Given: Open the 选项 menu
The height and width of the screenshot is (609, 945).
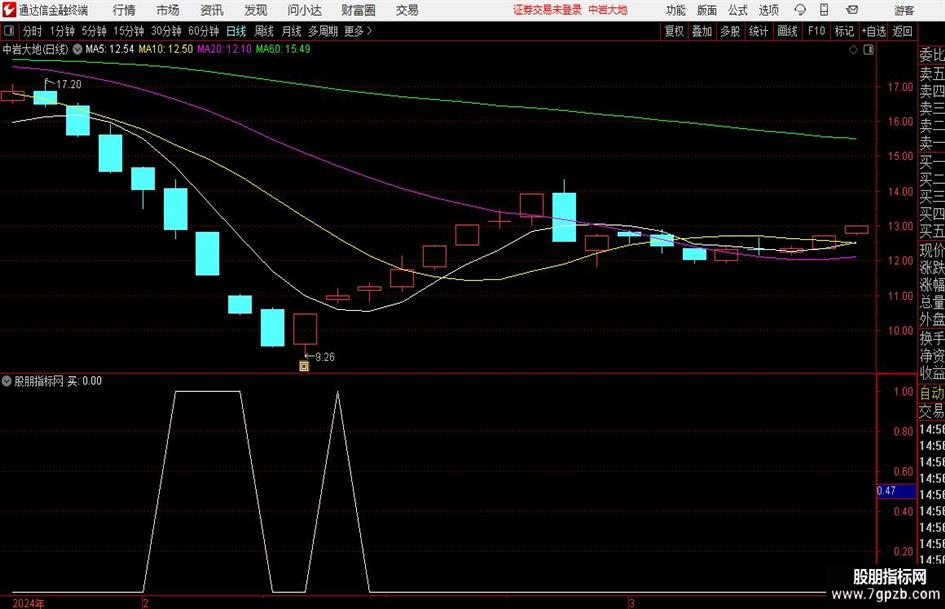Looking at the screenshot, I should pos(768,10).
